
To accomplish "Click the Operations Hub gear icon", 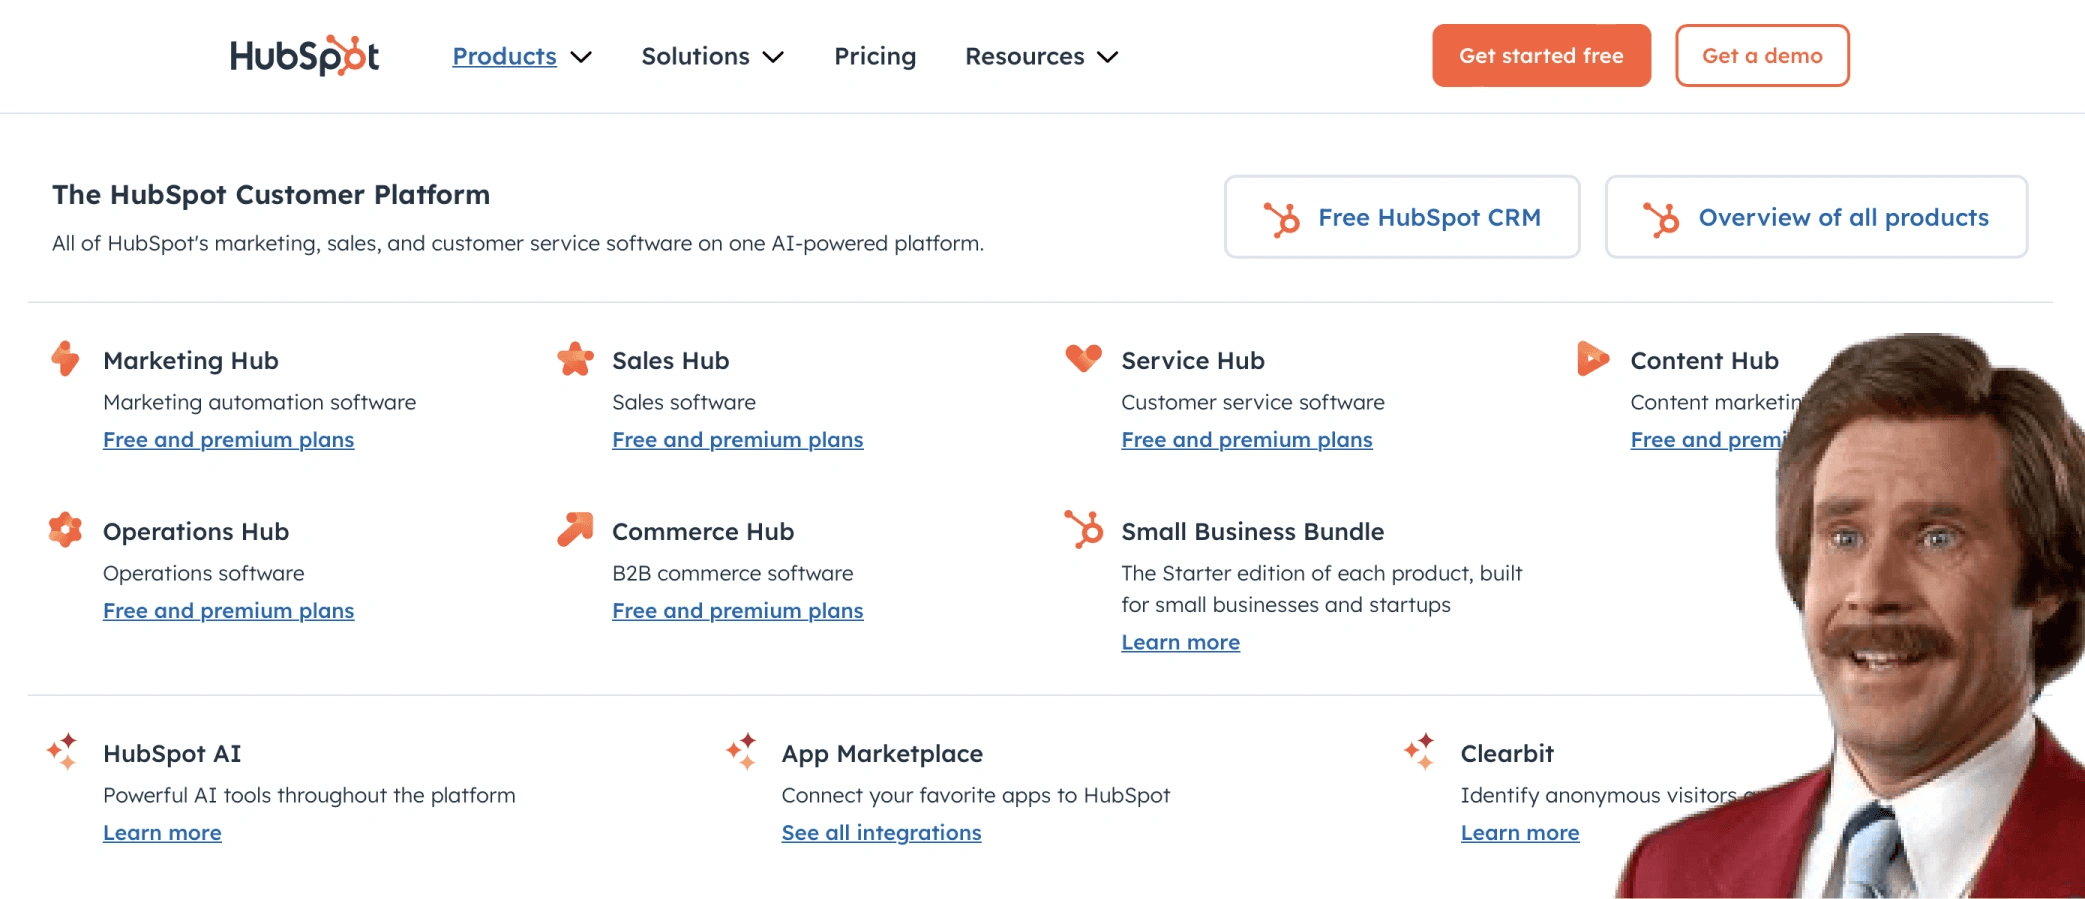I will (66, 530).
